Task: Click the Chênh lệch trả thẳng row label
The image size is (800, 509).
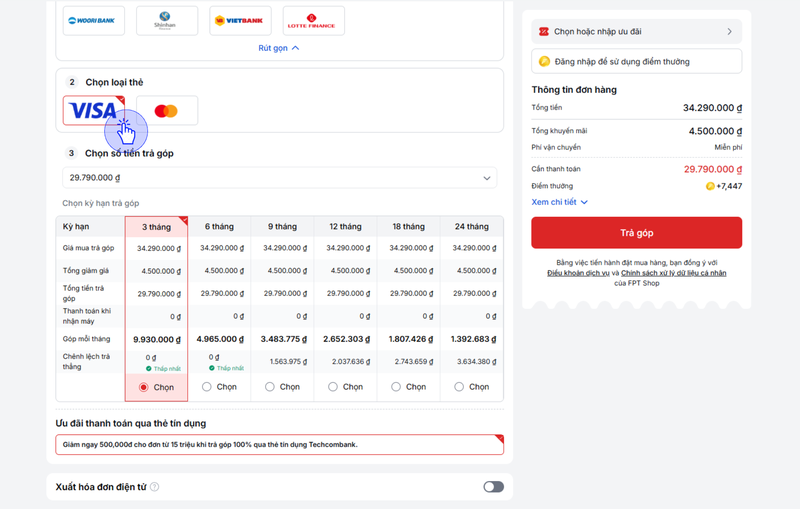Action: pos(86,362)
